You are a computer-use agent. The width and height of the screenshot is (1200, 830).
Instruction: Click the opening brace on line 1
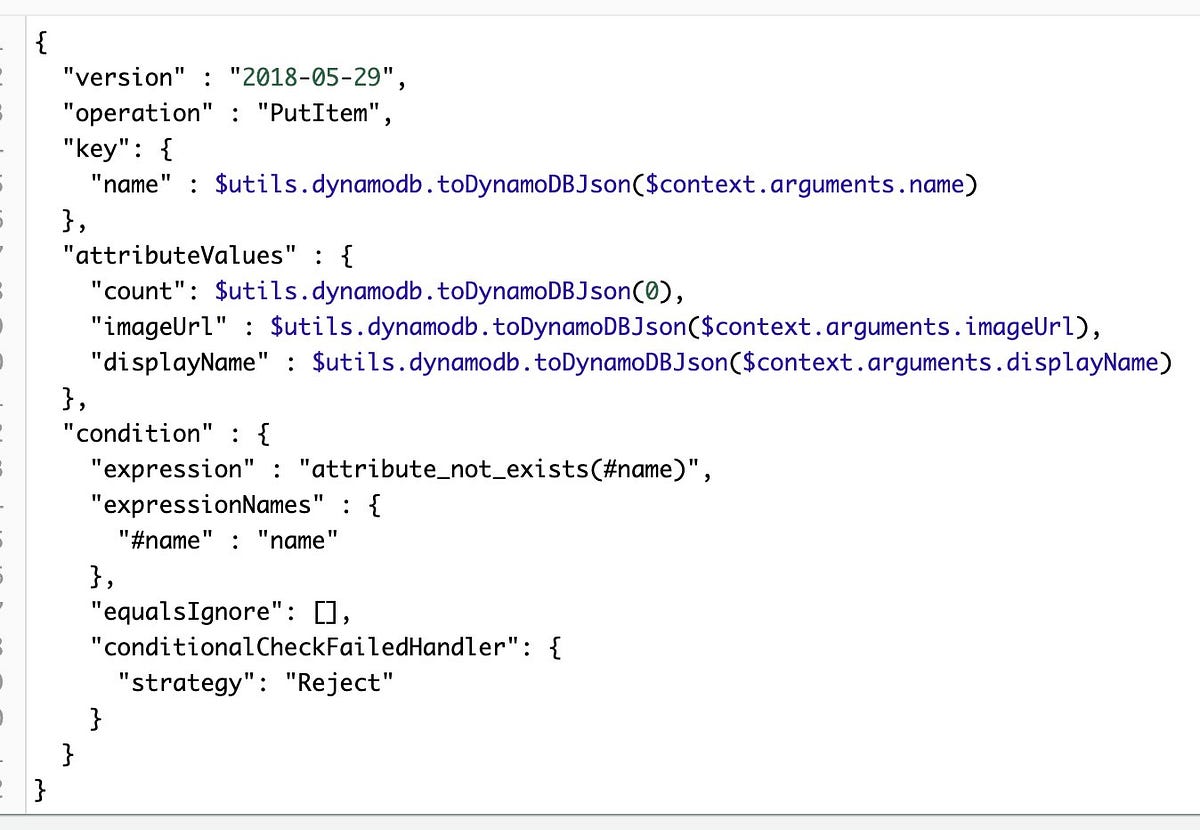point(38,42)
